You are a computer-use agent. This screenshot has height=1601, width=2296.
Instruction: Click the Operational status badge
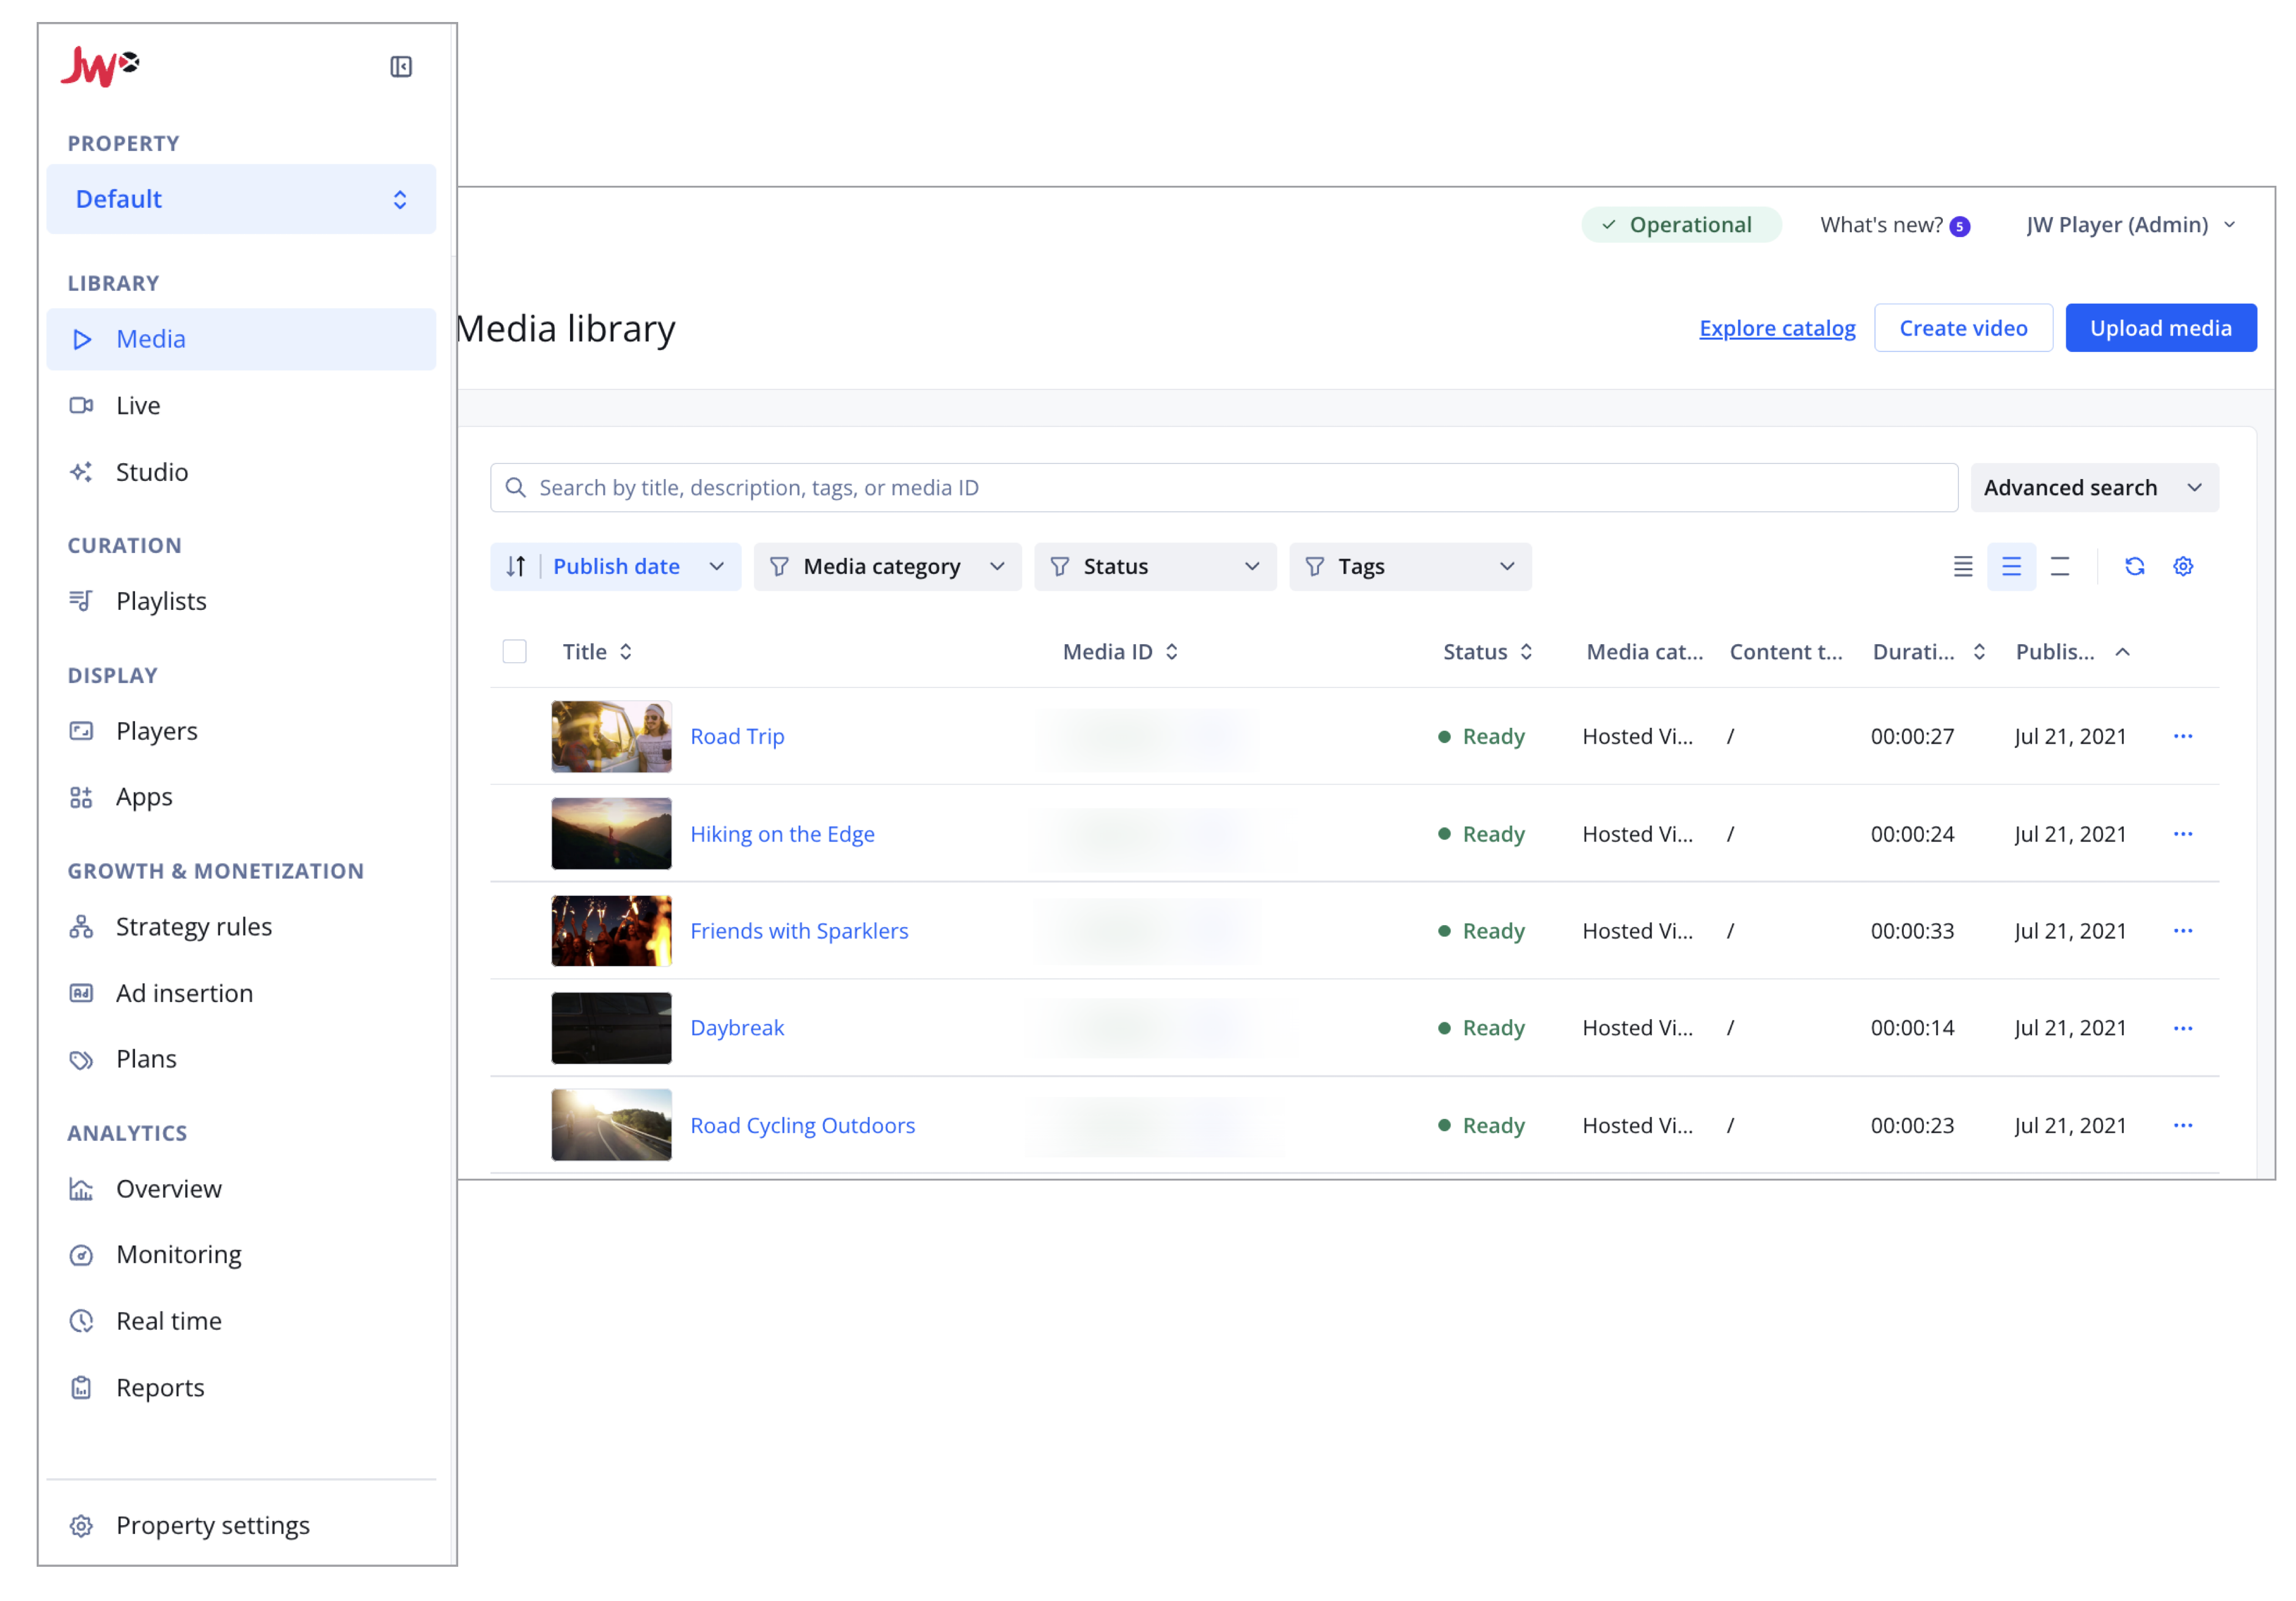1680,225
